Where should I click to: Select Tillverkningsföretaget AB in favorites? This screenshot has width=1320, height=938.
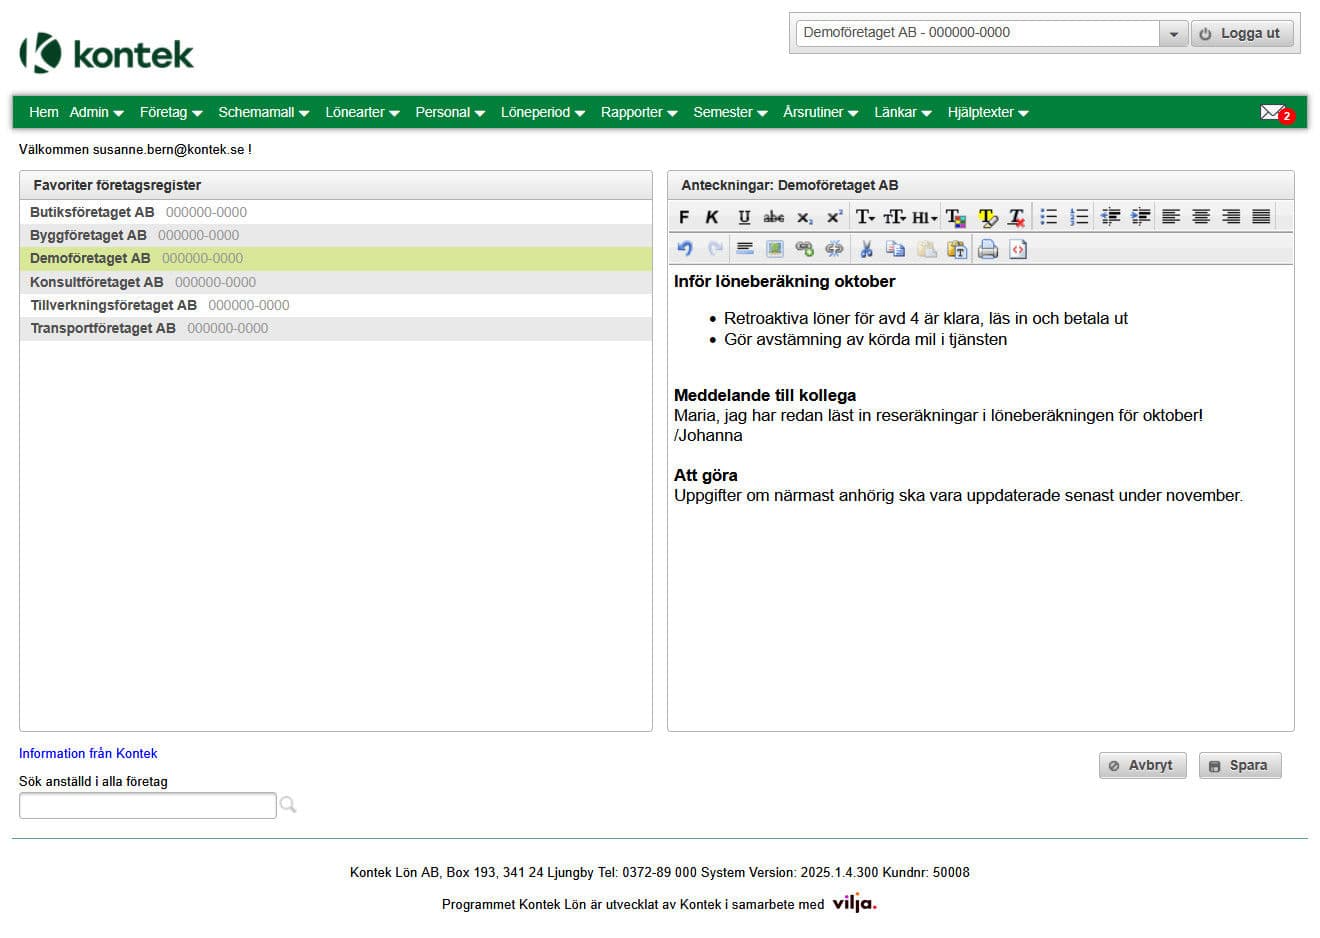[336, 305]
